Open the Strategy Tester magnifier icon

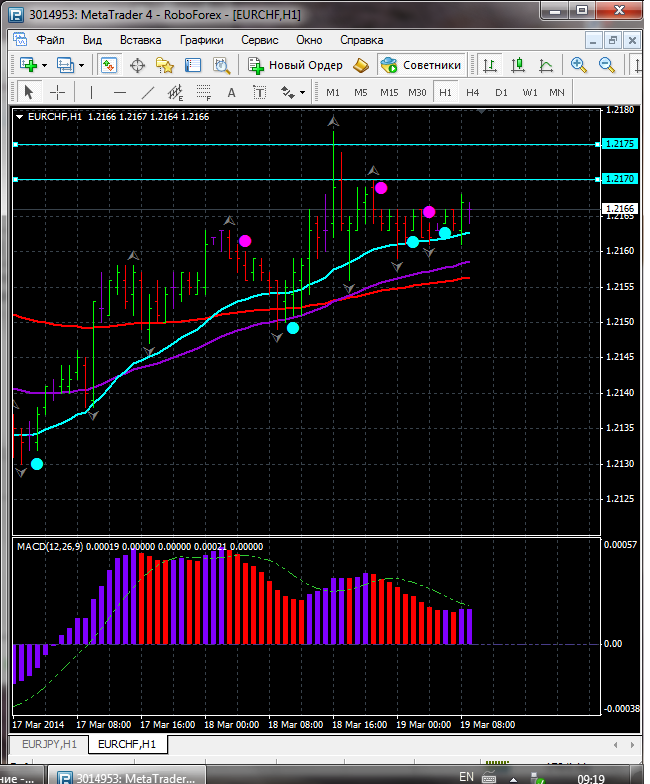click(221, 66)
